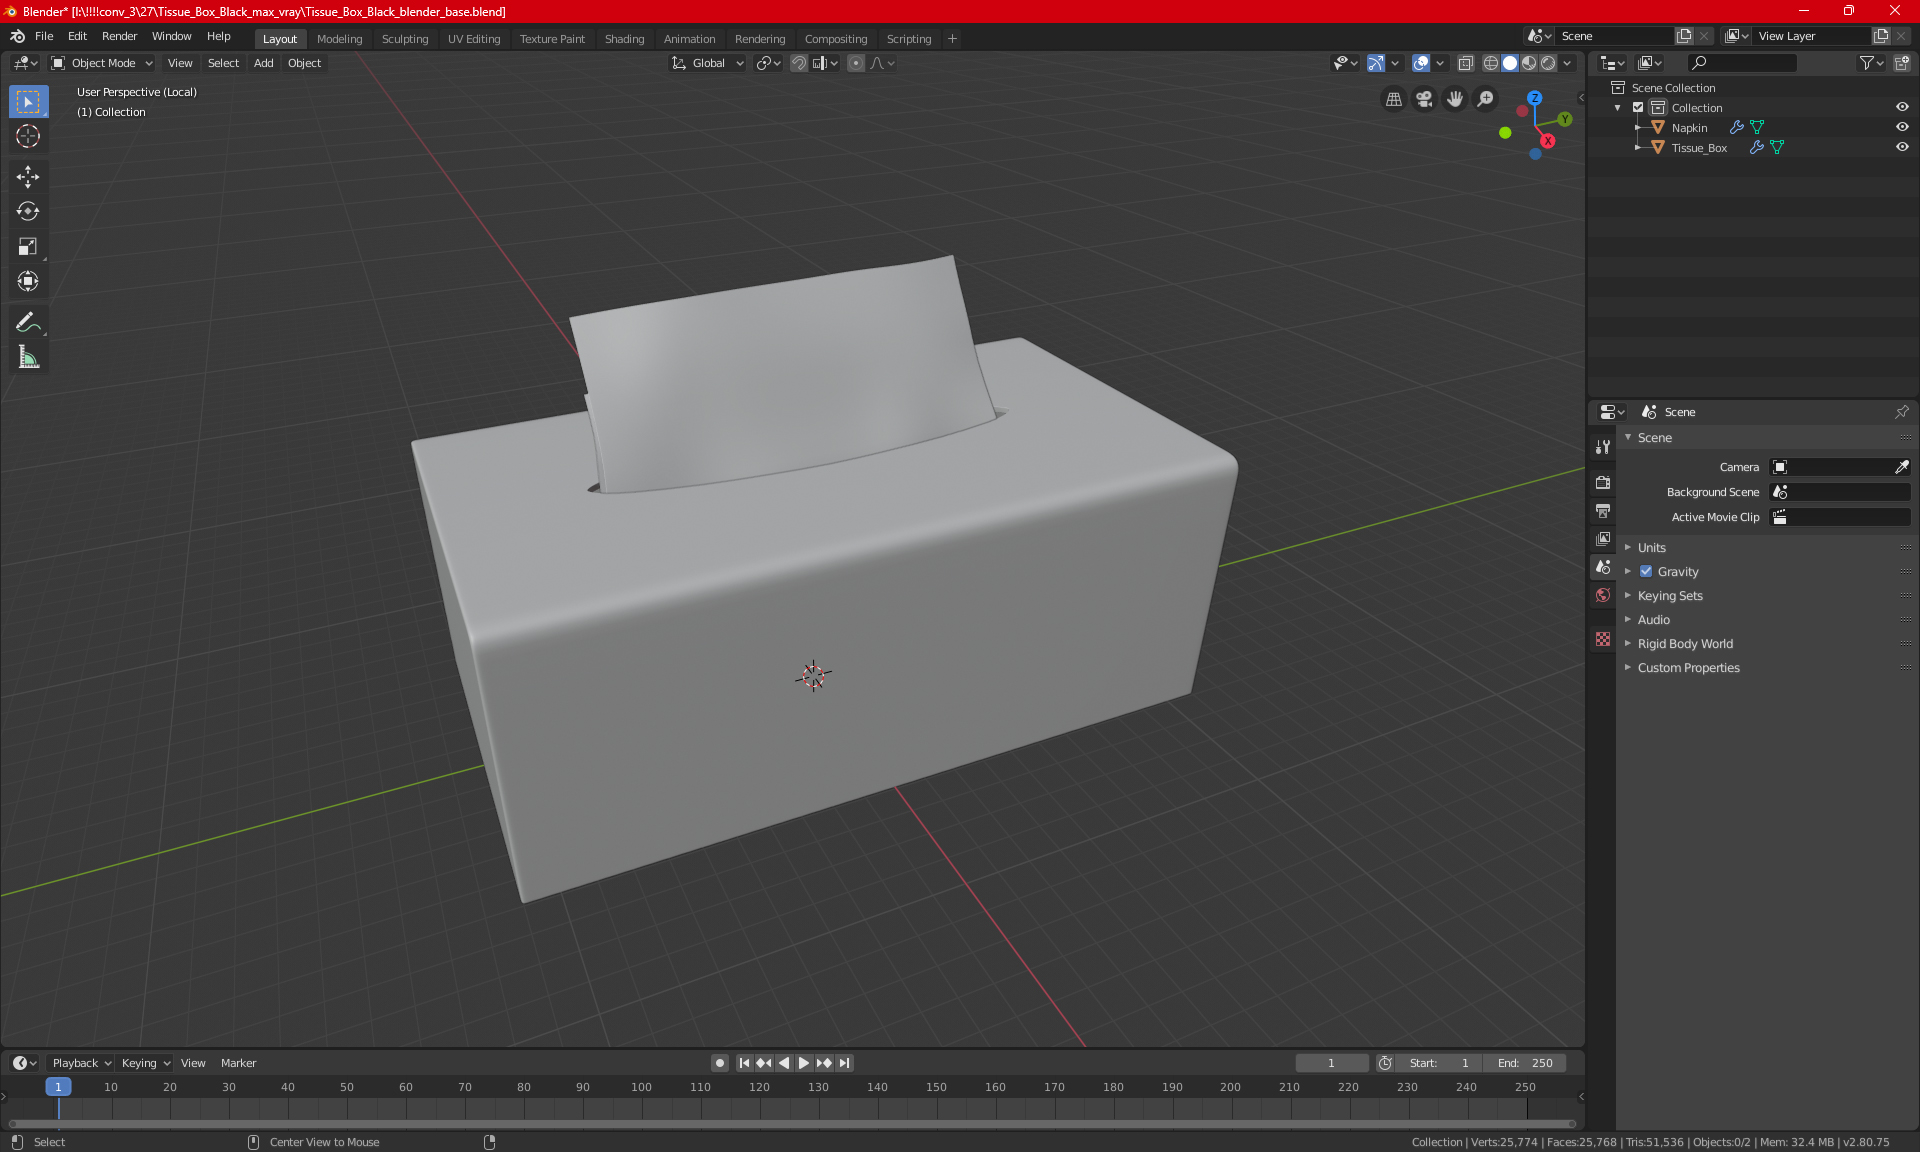Pin the properties editor context
This screenshot has height=1152, width=1920.
click(1901, 412)
